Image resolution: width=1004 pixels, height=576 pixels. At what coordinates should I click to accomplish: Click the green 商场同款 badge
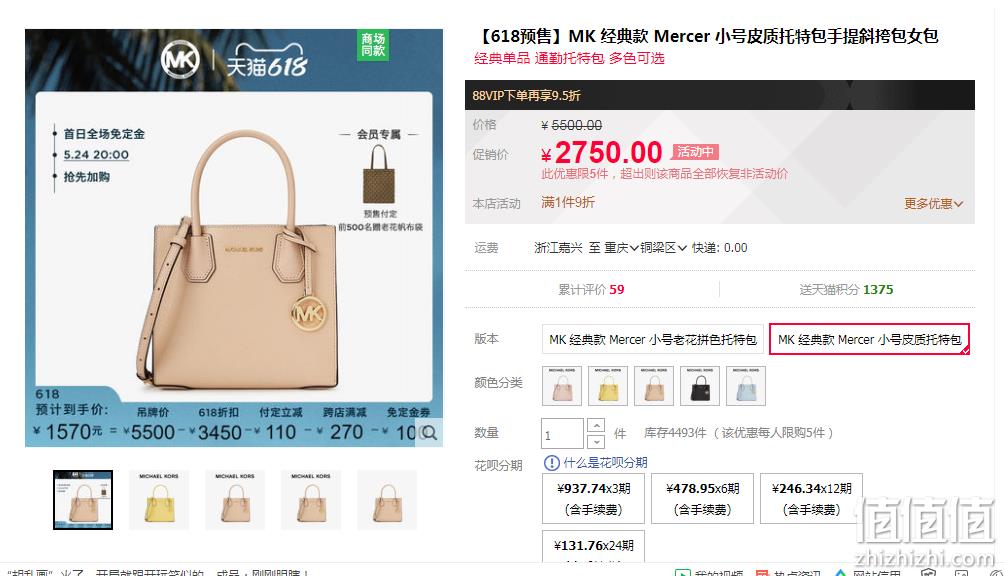(373, 45)
